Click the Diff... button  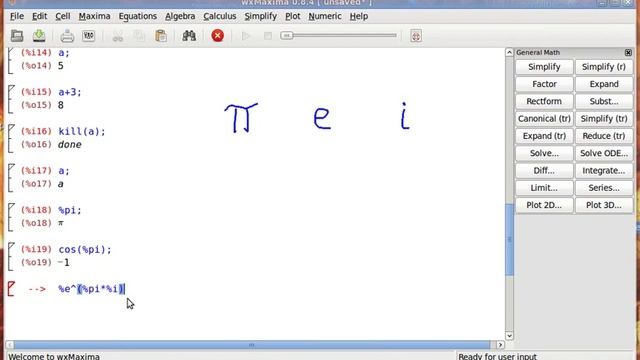(544, 171)
